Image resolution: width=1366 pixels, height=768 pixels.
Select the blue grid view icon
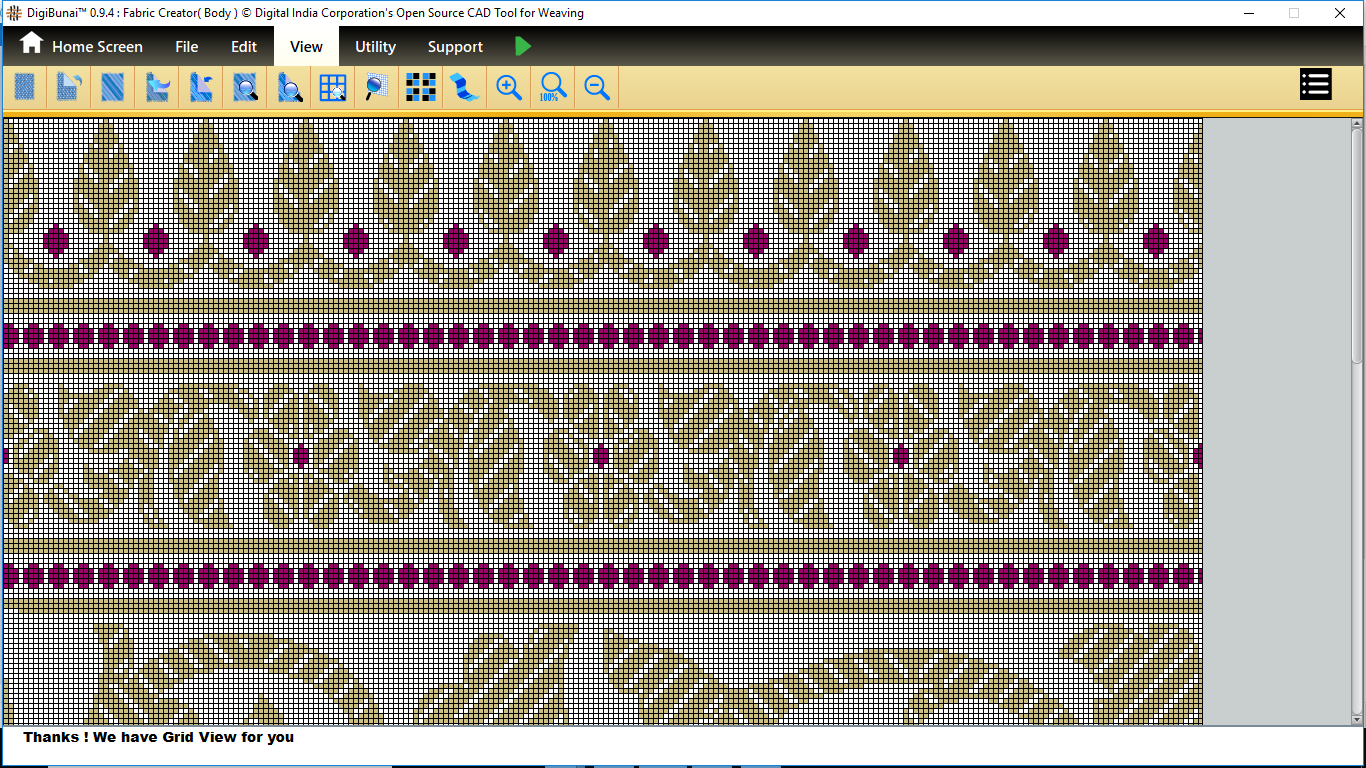coord(333,88)
